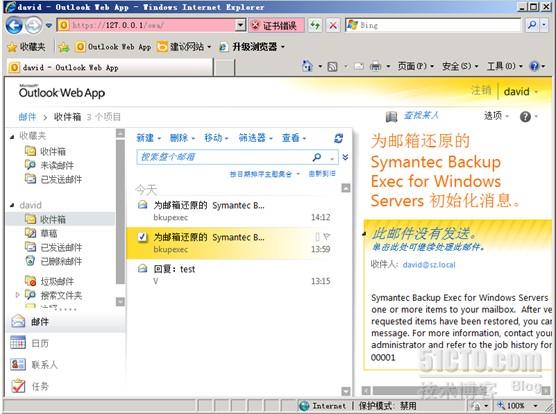Open the Move (移动) dropdown
Screen dimensions: 556x414
(216, 138)
